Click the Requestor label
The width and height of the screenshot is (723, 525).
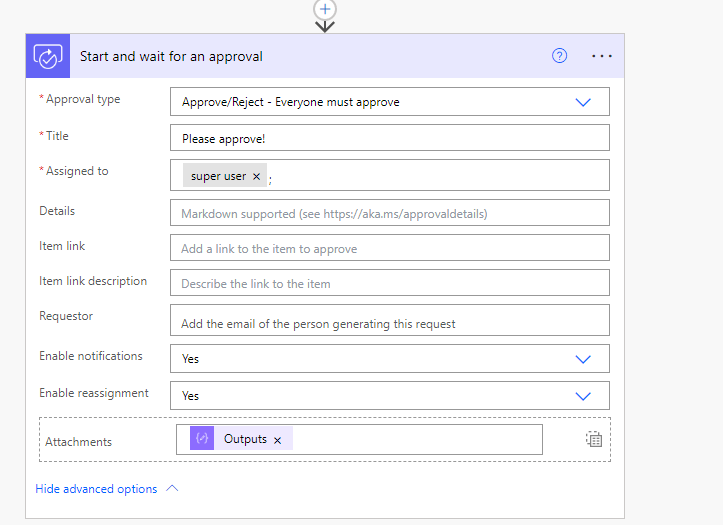(x=66, y=316)
